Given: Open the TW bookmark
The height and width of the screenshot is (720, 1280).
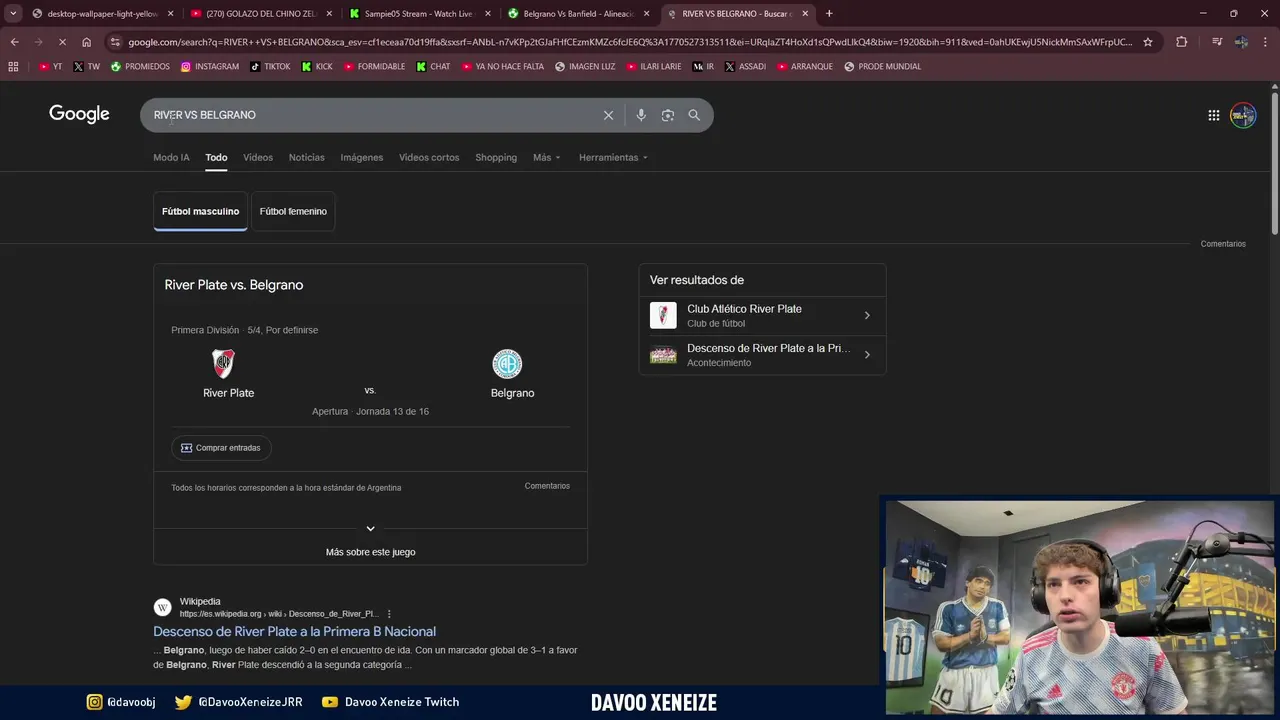Looking at the screenshot, I should coord(86,67).
